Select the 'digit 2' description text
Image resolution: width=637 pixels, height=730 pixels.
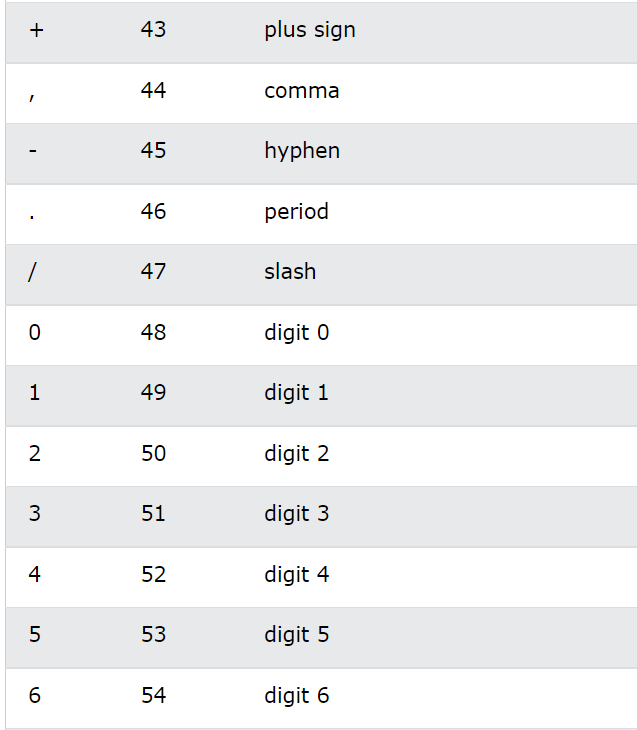coord(297,454)
